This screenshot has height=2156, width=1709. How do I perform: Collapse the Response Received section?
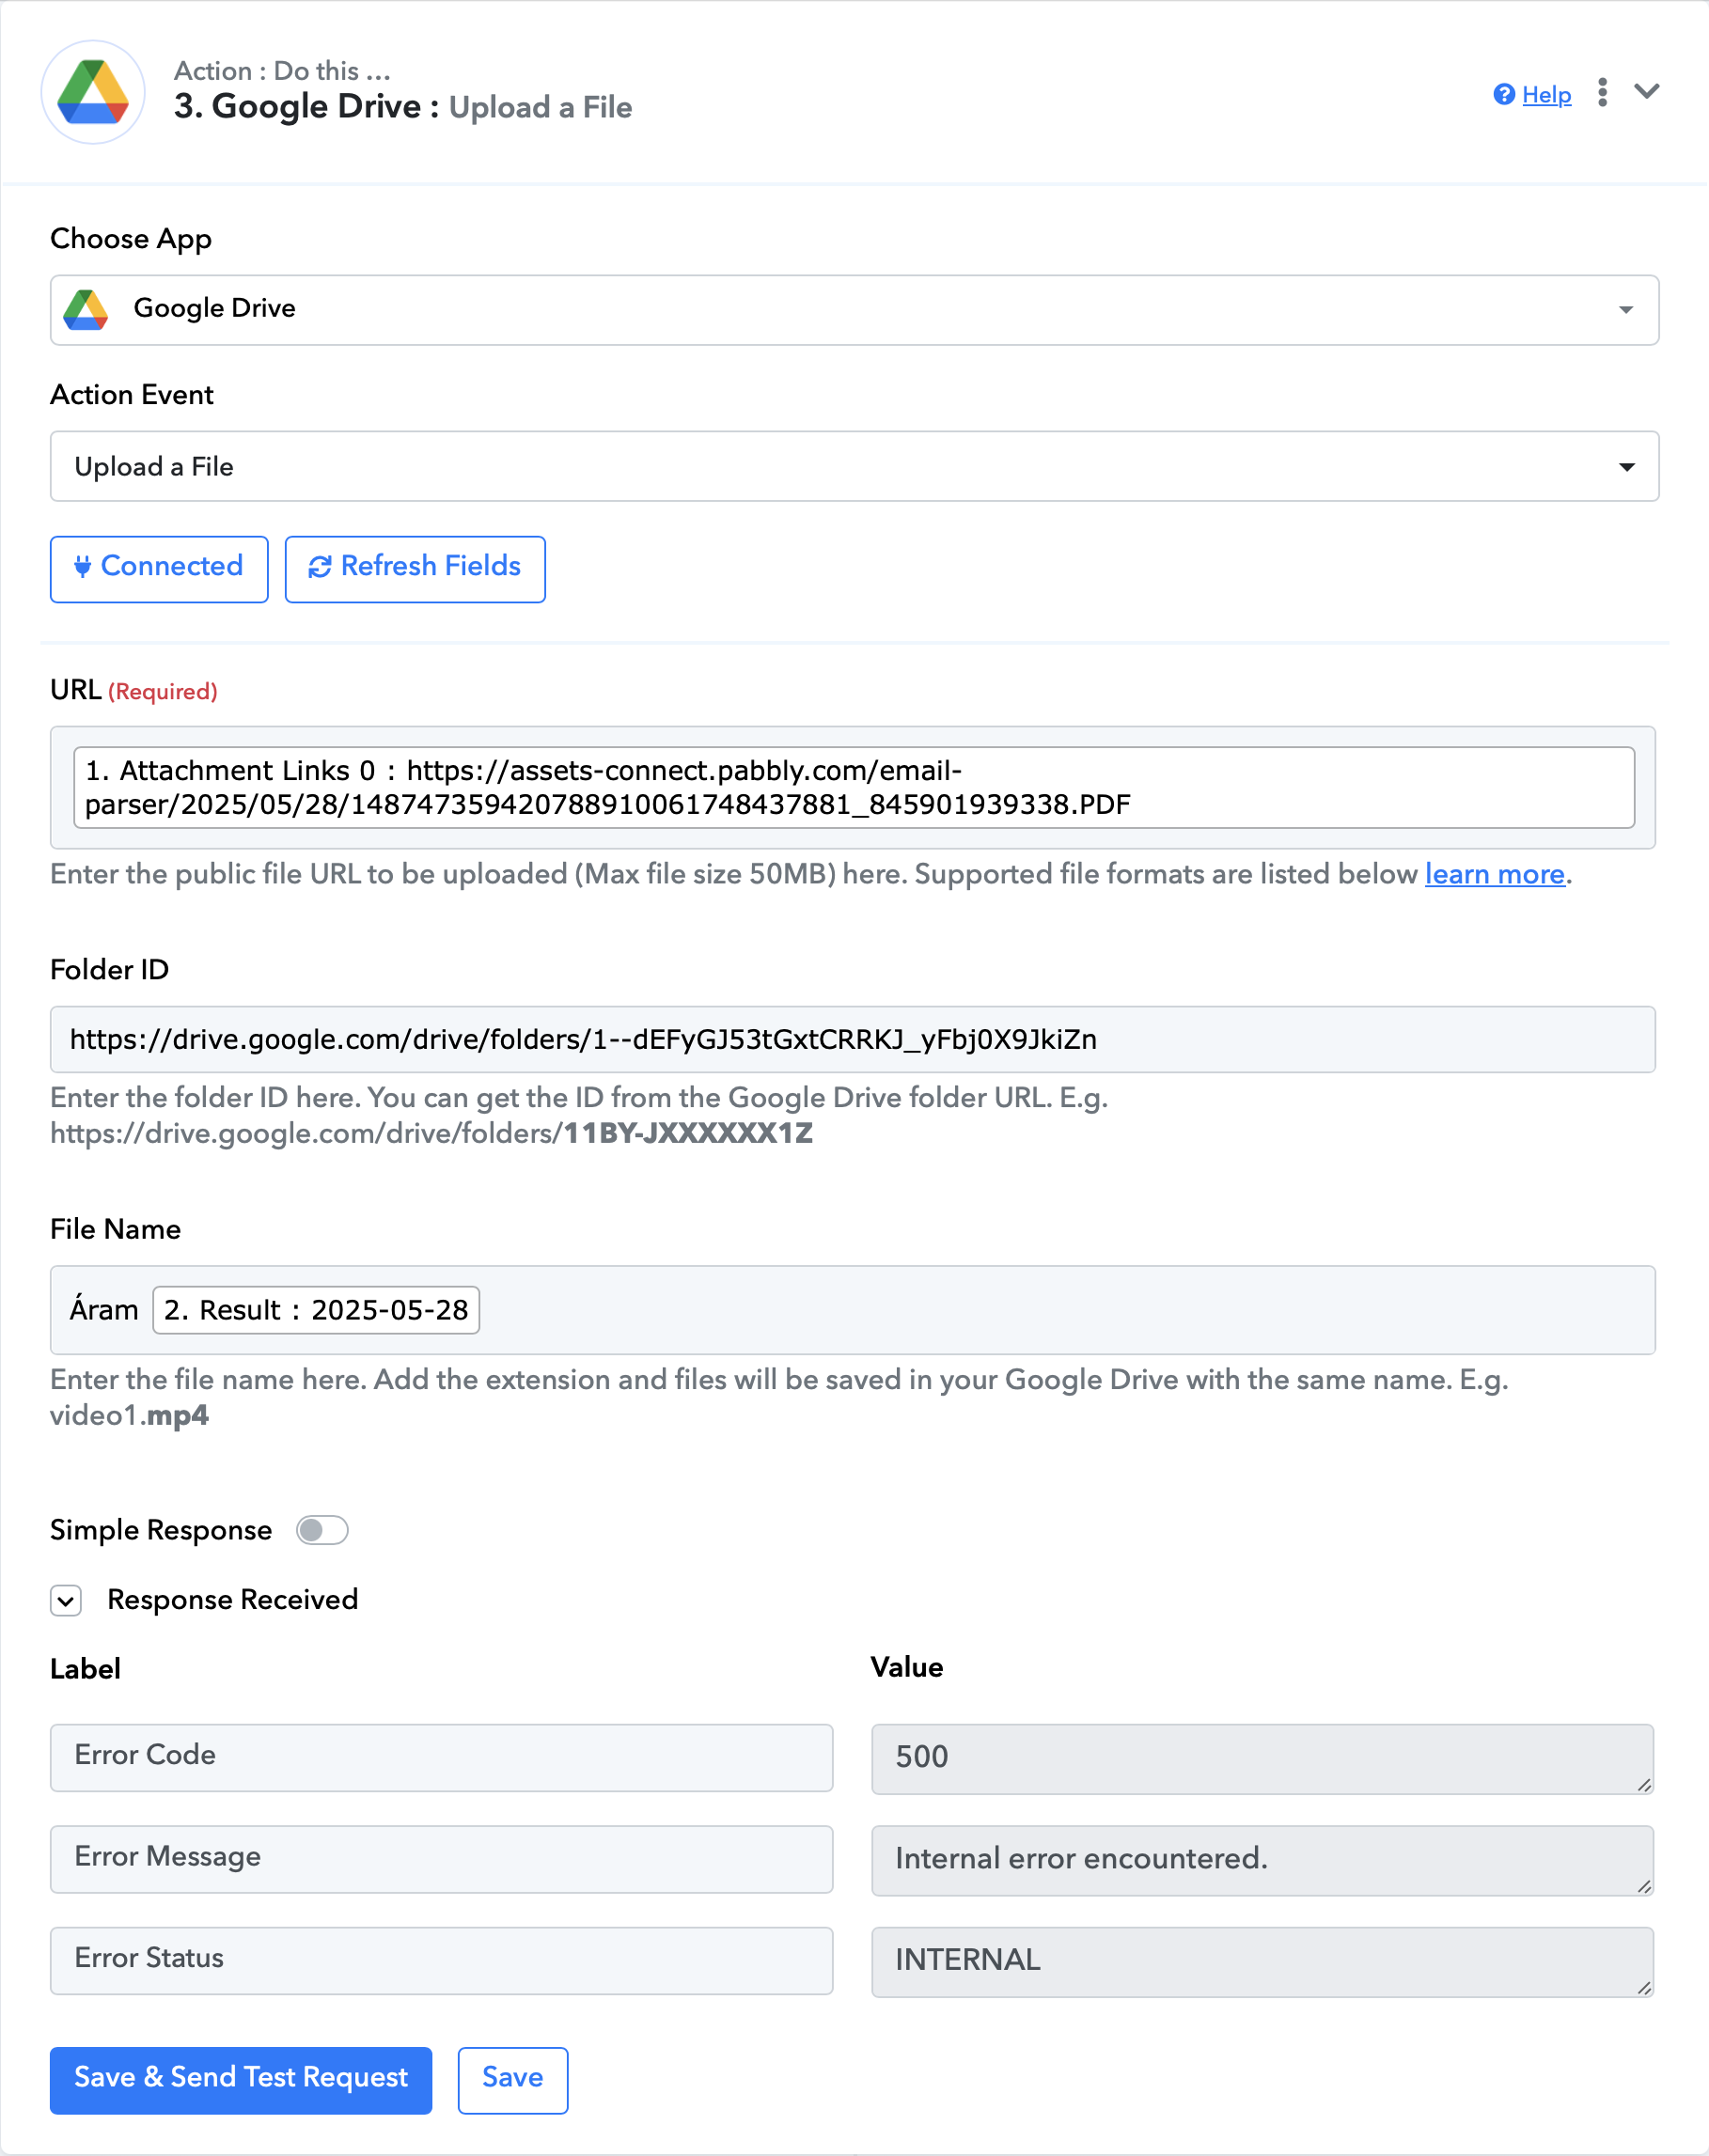pyautogui.click(x=66, y=1601)
